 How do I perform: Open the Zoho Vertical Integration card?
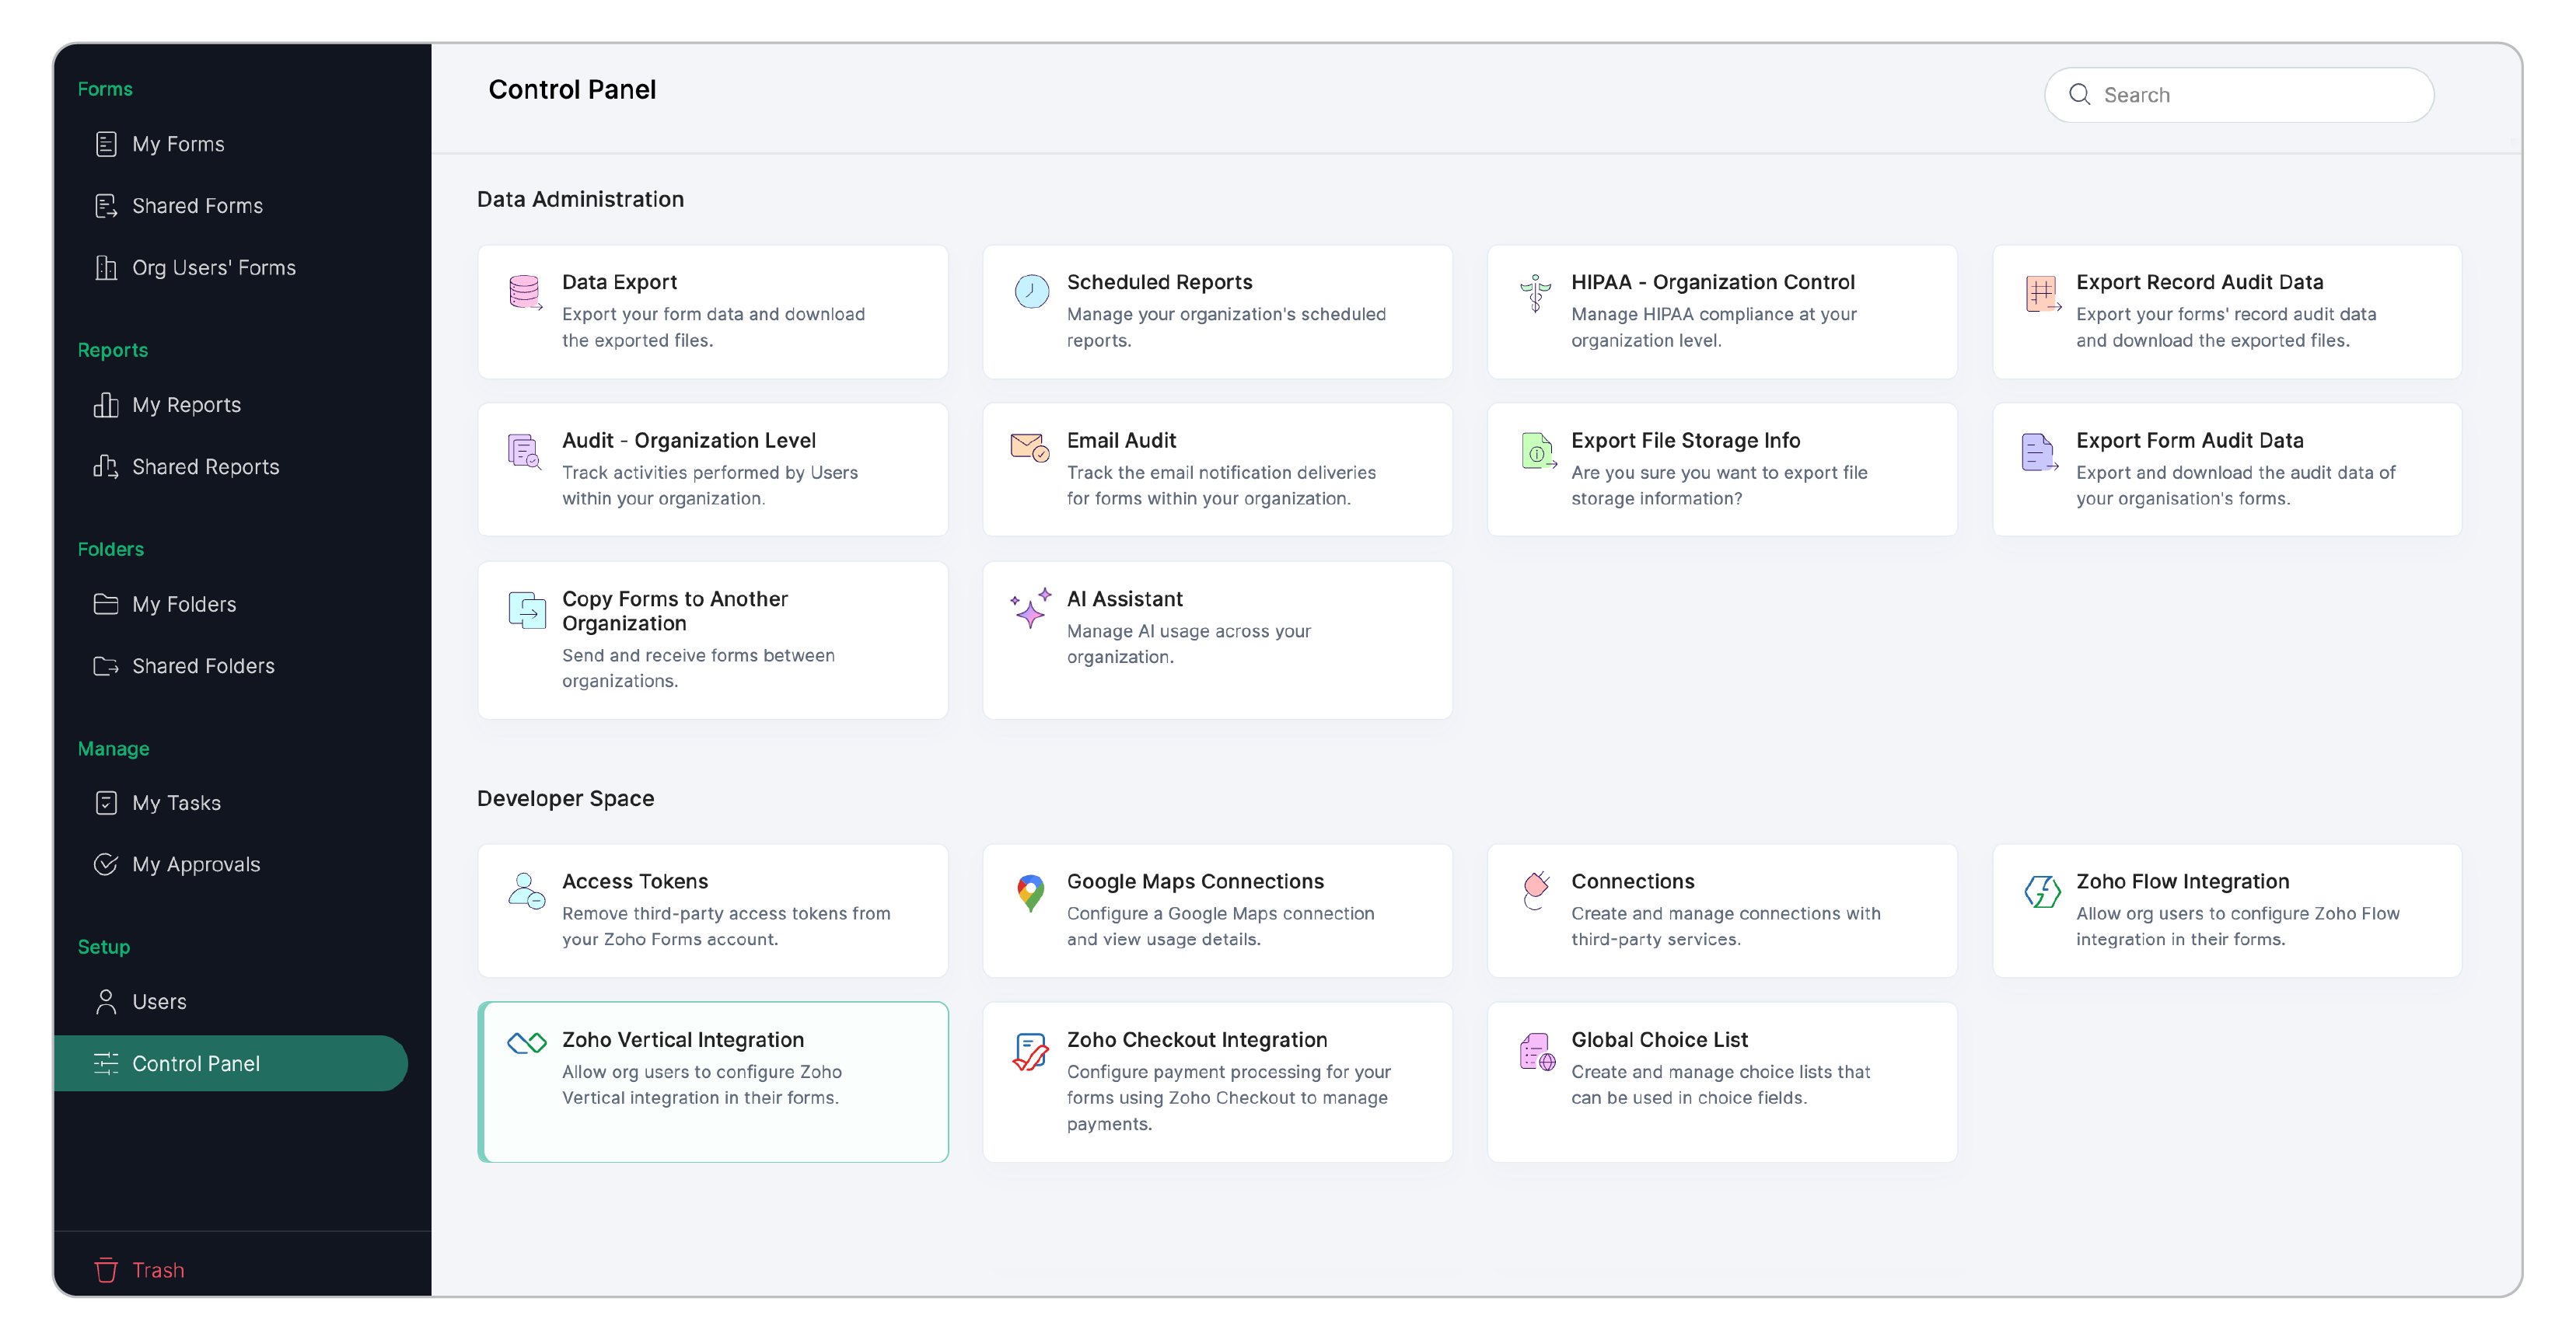(713, 1081)
